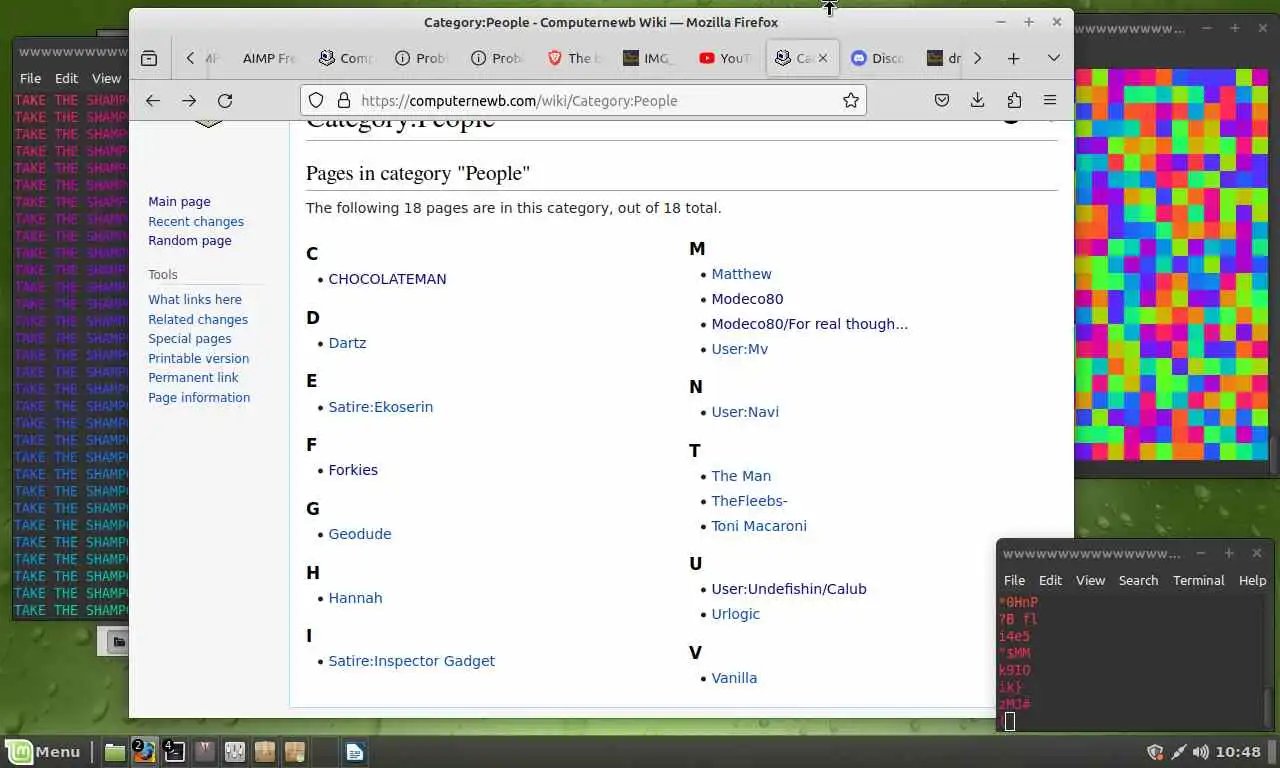Open Urlogic page
This screenshot has height=768, width=1280.
[x=735, y=614]
